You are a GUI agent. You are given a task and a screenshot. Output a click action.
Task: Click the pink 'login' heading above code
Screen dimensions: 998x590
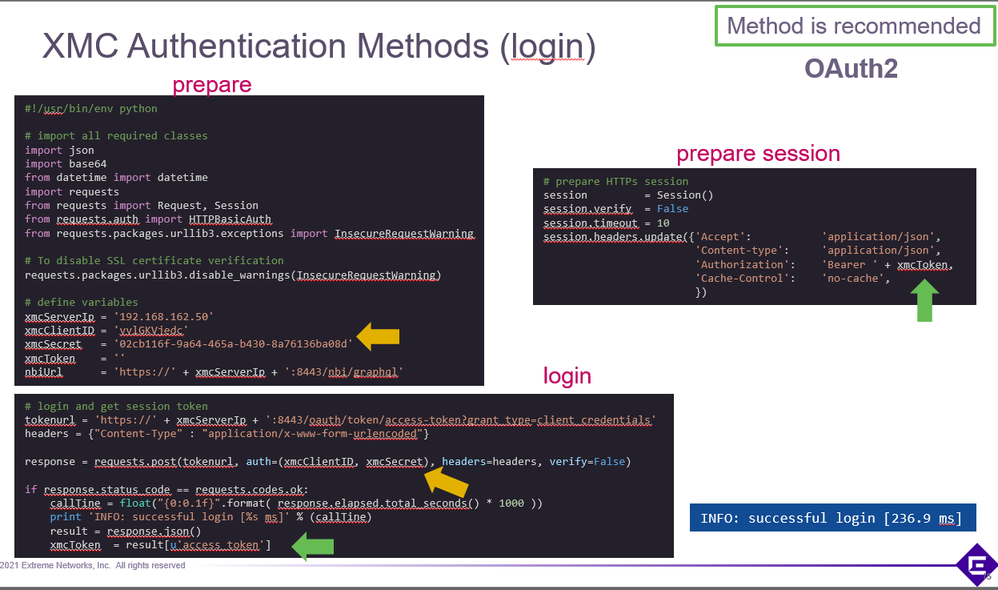click(567, 376)
